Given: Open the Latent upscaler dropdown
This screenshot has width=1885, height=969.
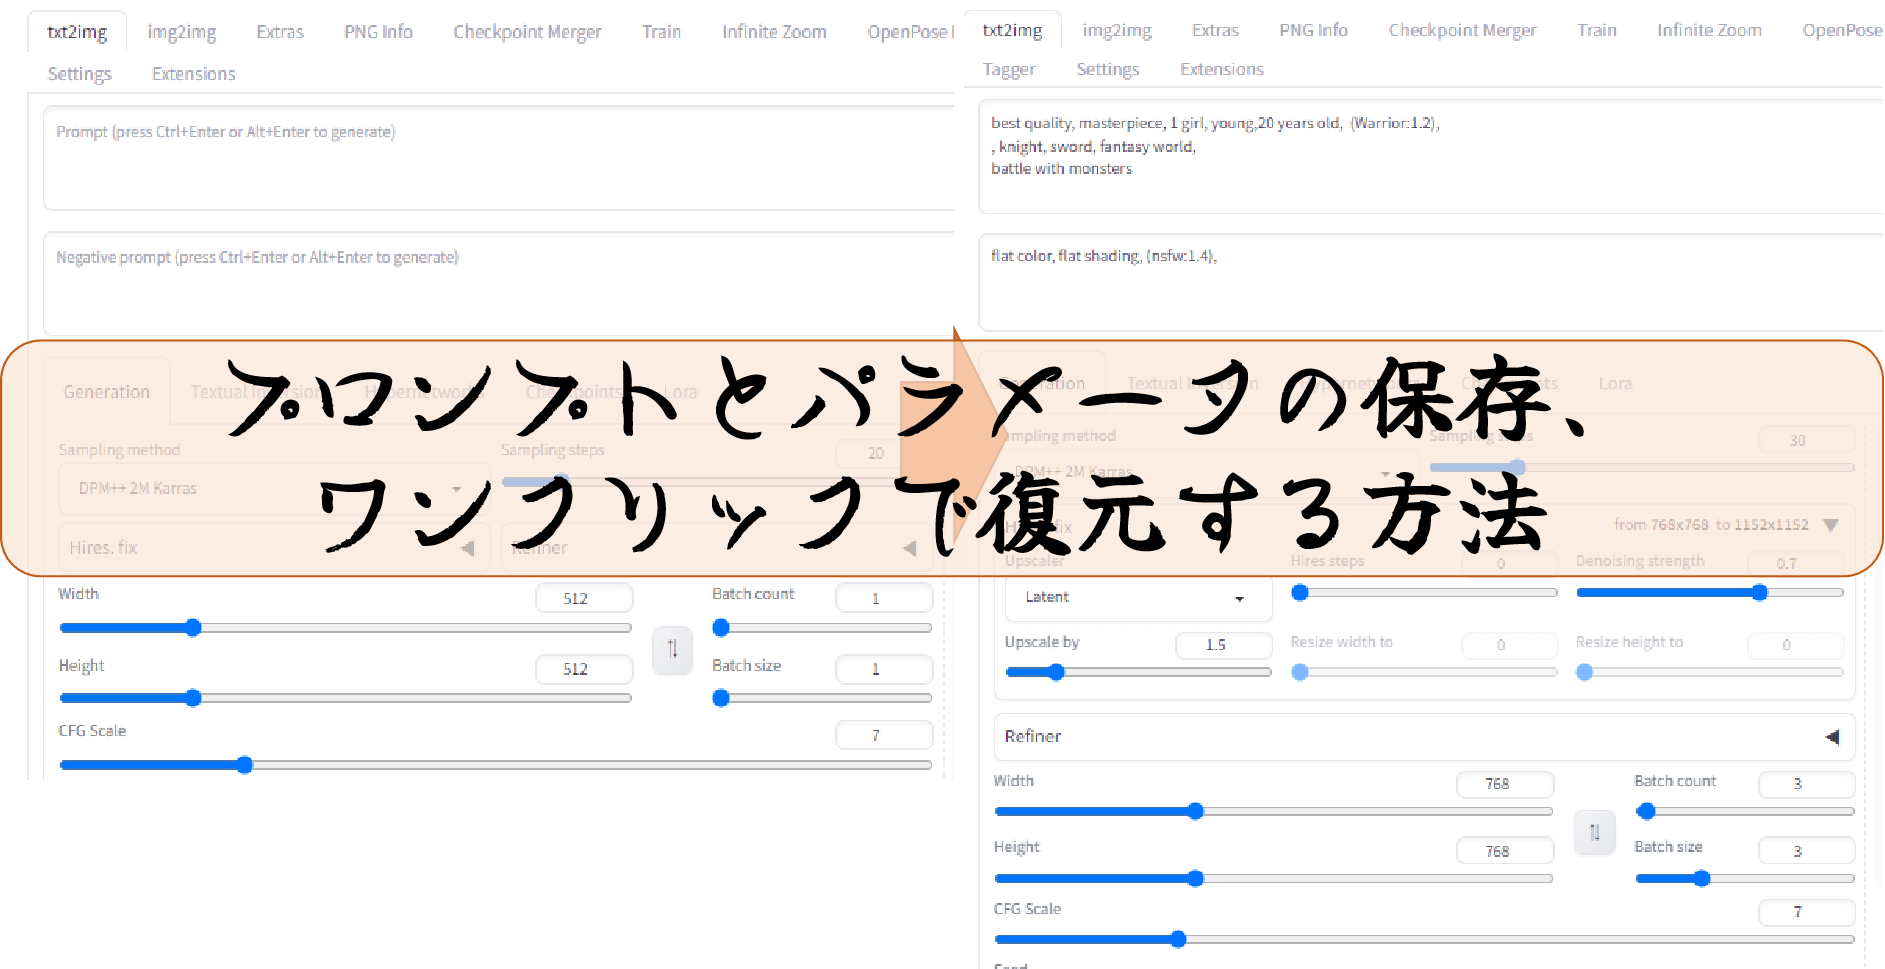Looking at the screenshot, I should tap(1138, 597).
